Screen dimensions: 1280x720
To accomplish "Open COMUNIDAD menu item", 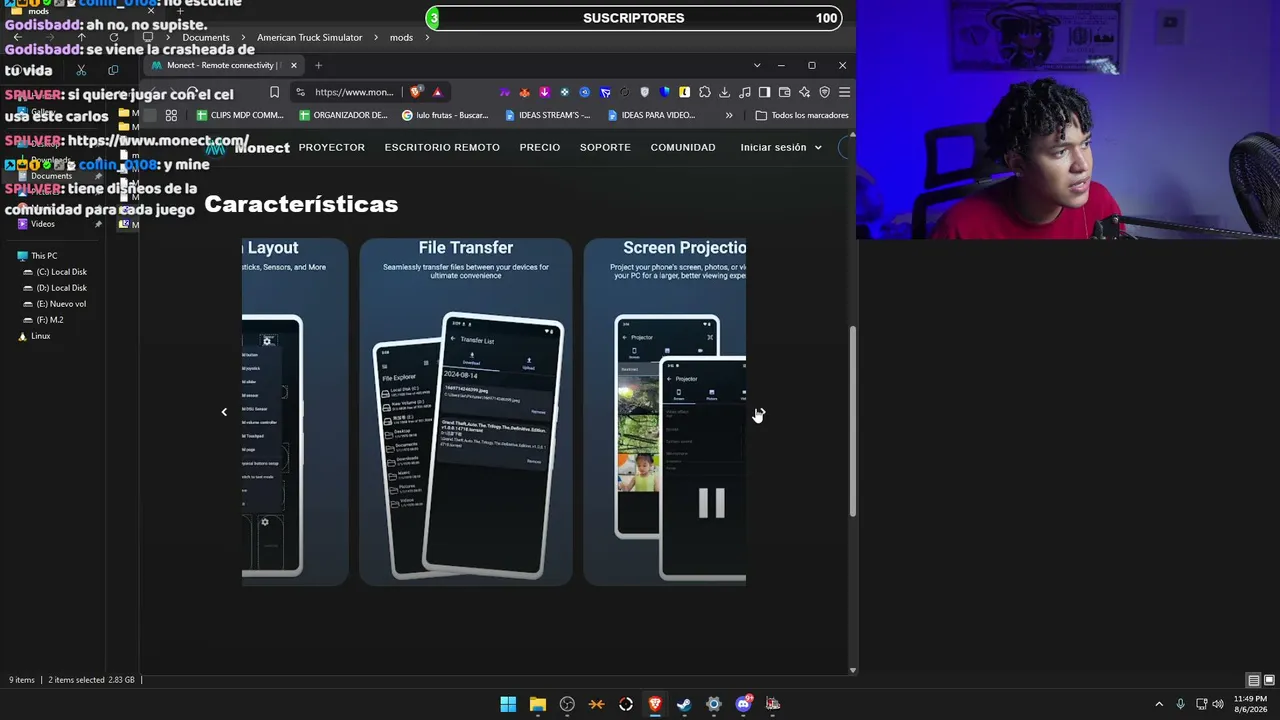I will point(683,147).
